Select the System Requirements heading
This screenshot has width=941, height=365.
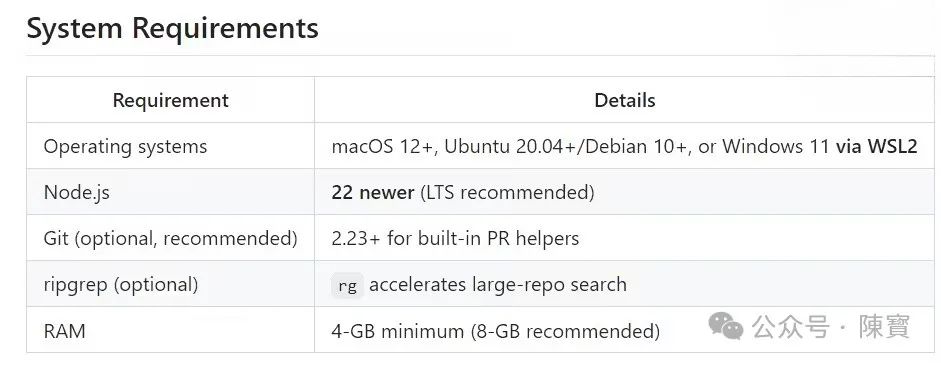[x=173, y=28]
